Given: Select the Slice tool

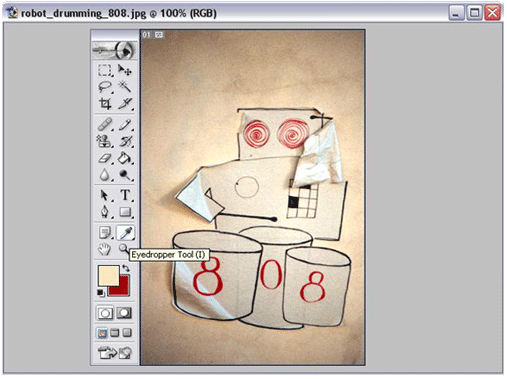Looking at the screenshot, I should pyautogui.click(x=125, y=104).
